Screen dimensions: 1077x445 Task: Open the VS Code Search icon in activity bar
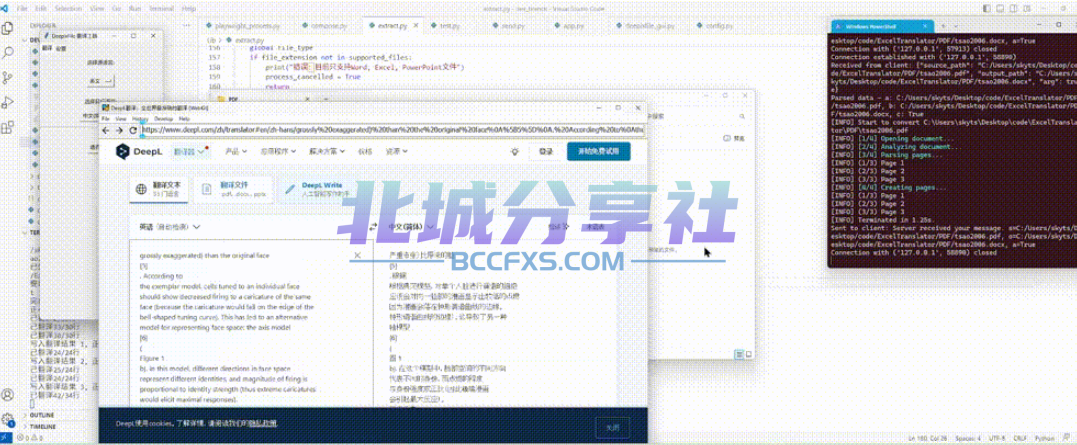[8, 53]
